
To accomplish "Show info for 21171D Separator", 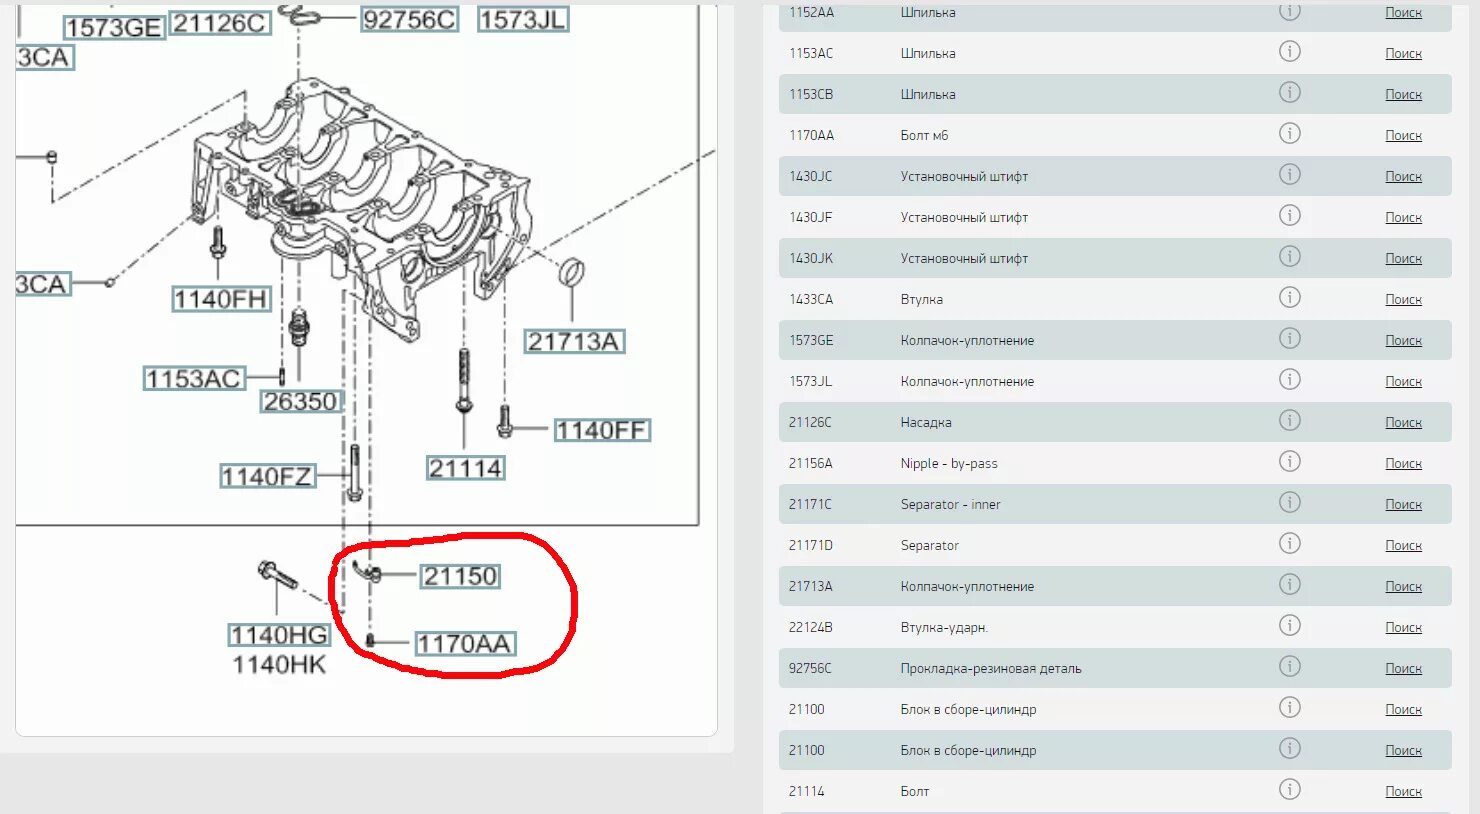I will tap(1290, 543).
